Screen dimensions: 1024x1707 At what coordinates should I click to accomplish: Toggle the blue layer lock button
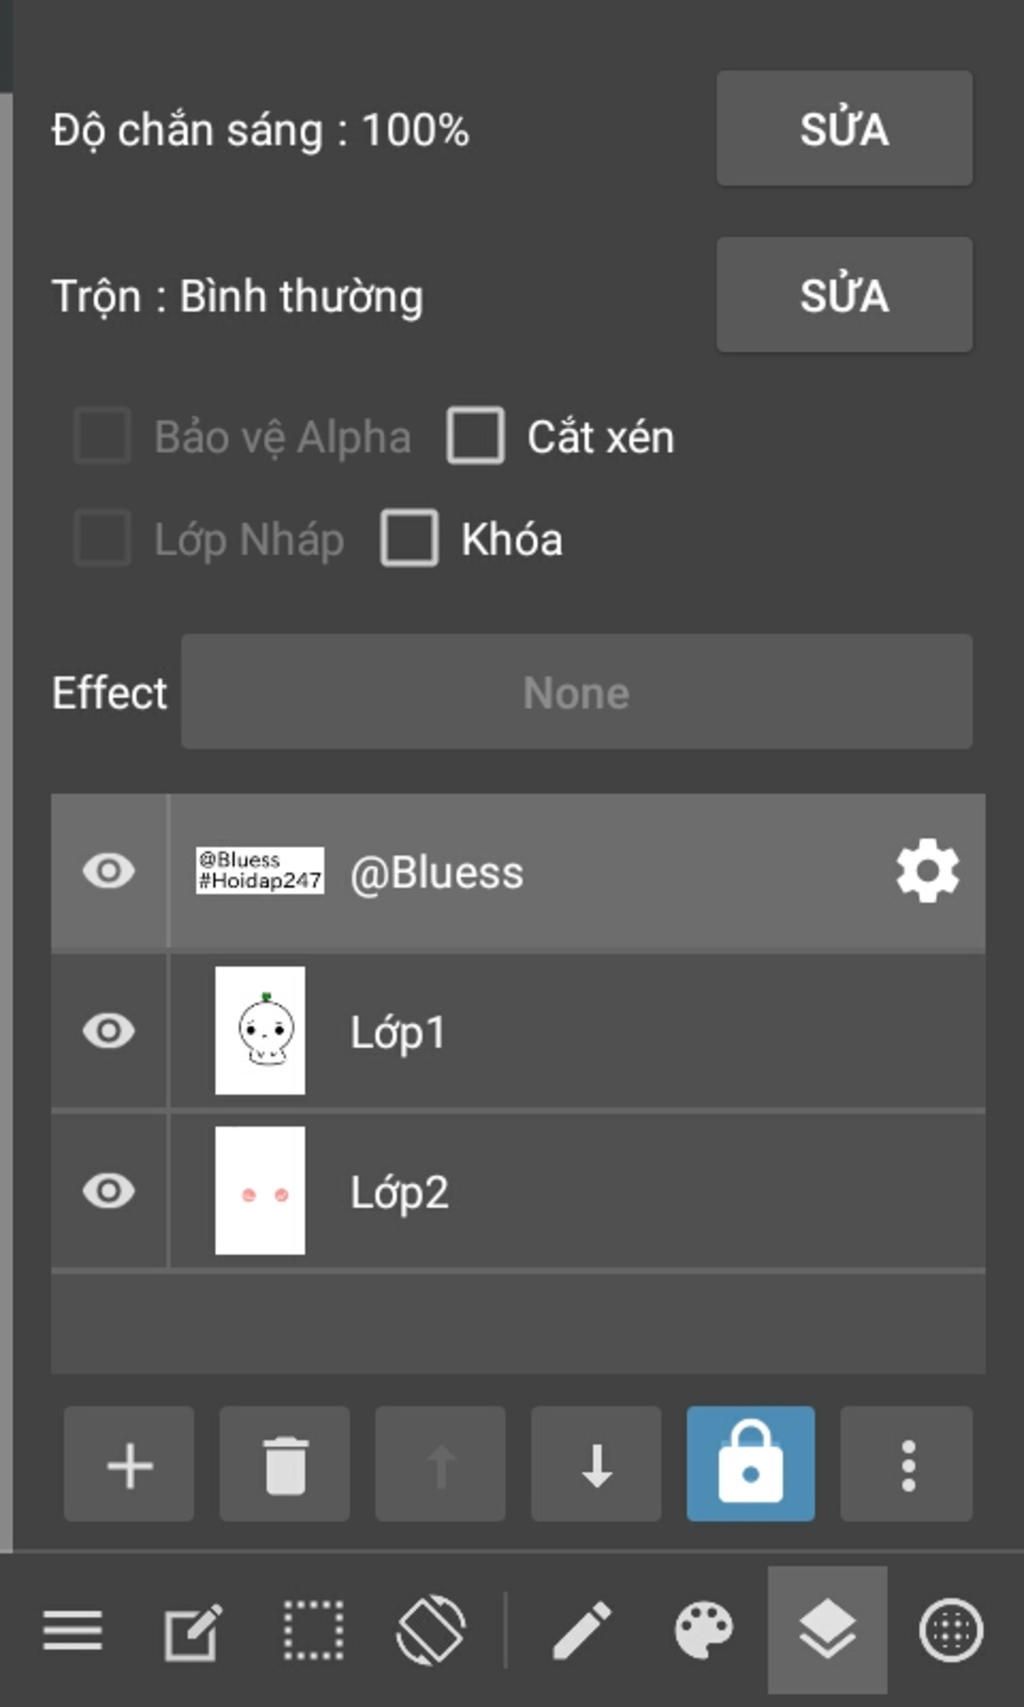click(751, 1464)
